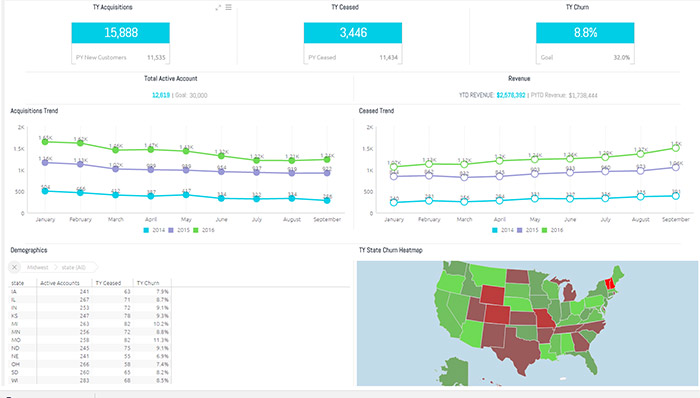The width and height of the screenshot is (700, 398).
Task: Click North Dakota on the churn heatmap
Action: (517, 276)
